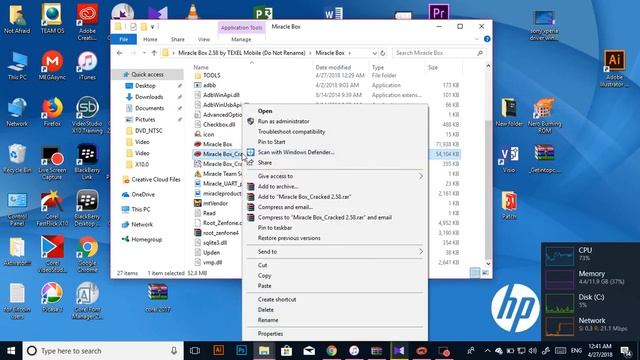Click the Cortana microphone icon

point(174,351)
